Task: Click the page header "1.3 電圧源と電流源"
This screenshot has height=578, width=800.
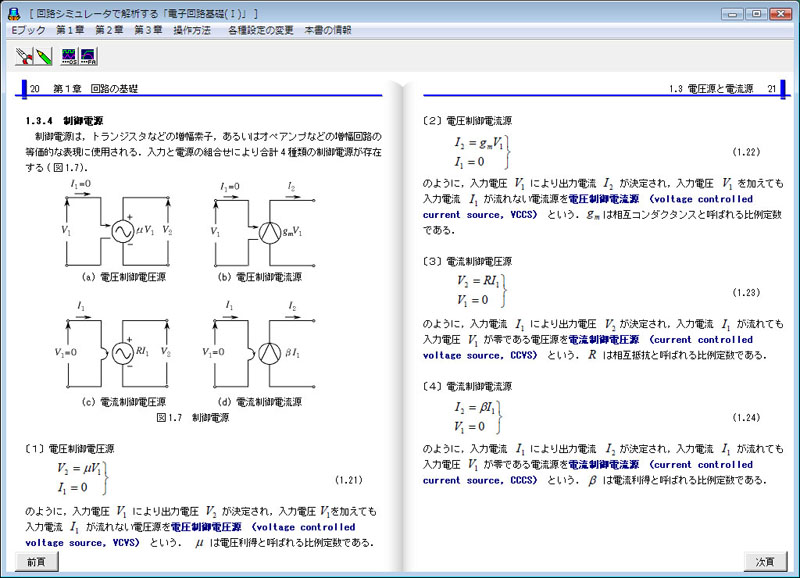Action: [x=711, y=89]
